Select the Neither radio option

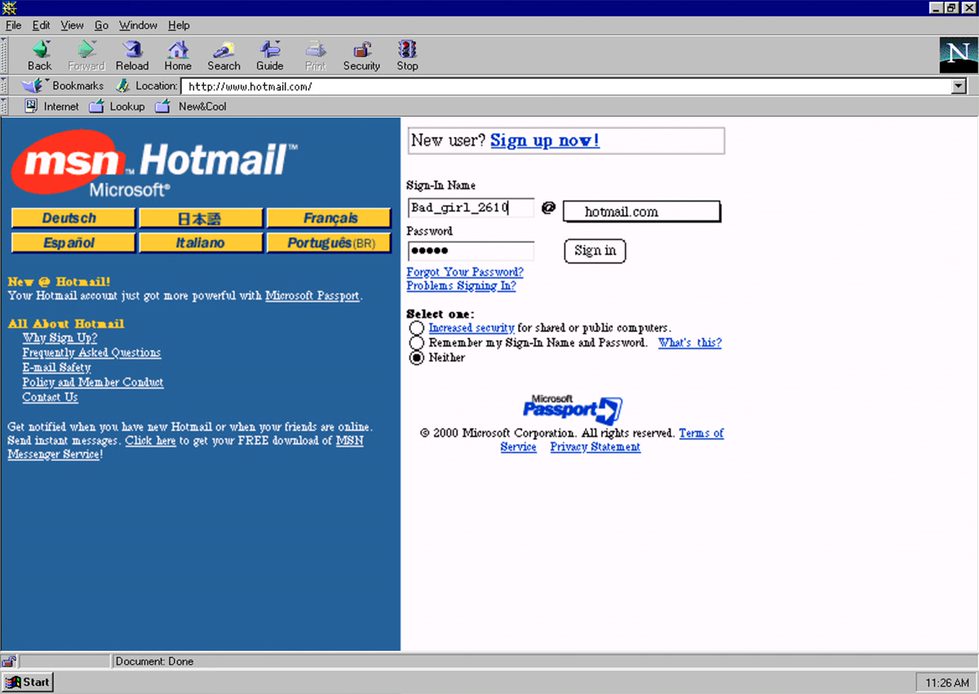[x=416, y=358]
